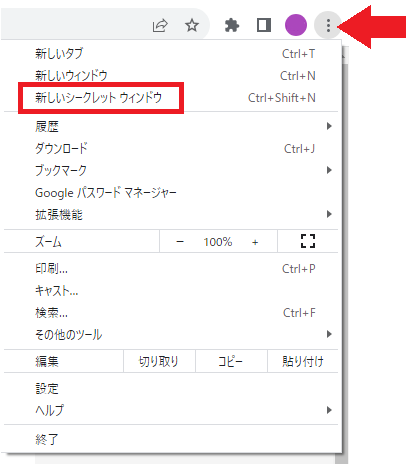Open the extensions puzzle piece icon
The width and height of the screenshot is (410, 464).
pyautogui.click(x=232, y=25)
